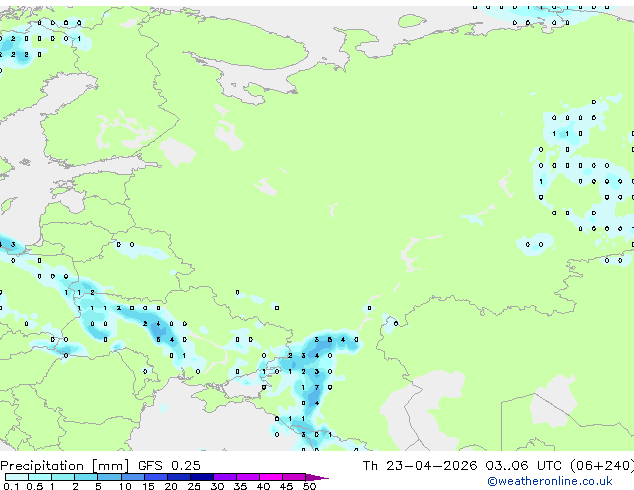Click the '25' legend scale label
This screenshot has width=634, height=490.
coord(194,486)
